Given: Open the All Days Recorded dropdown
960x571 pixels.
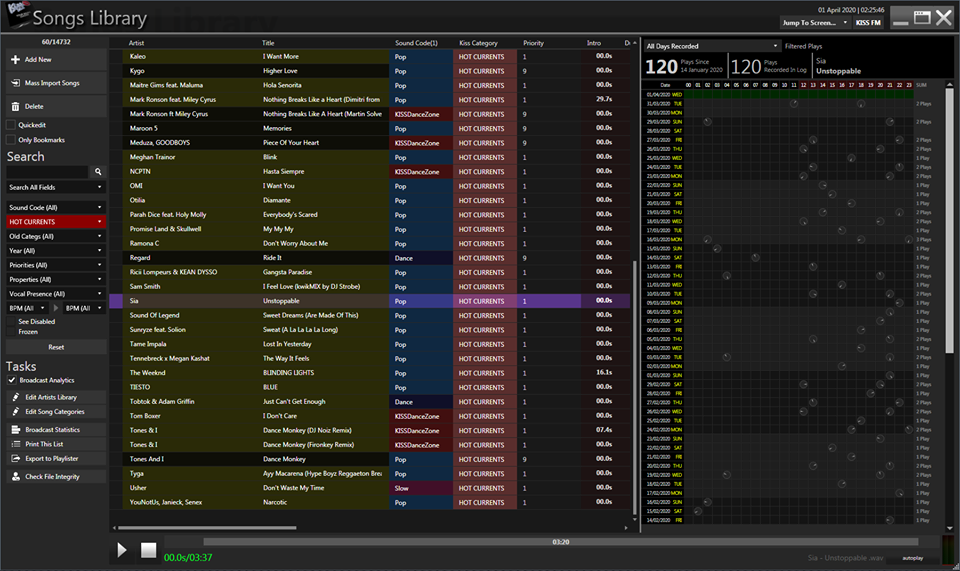Looking at the screenshot, I should pos(712,46).
